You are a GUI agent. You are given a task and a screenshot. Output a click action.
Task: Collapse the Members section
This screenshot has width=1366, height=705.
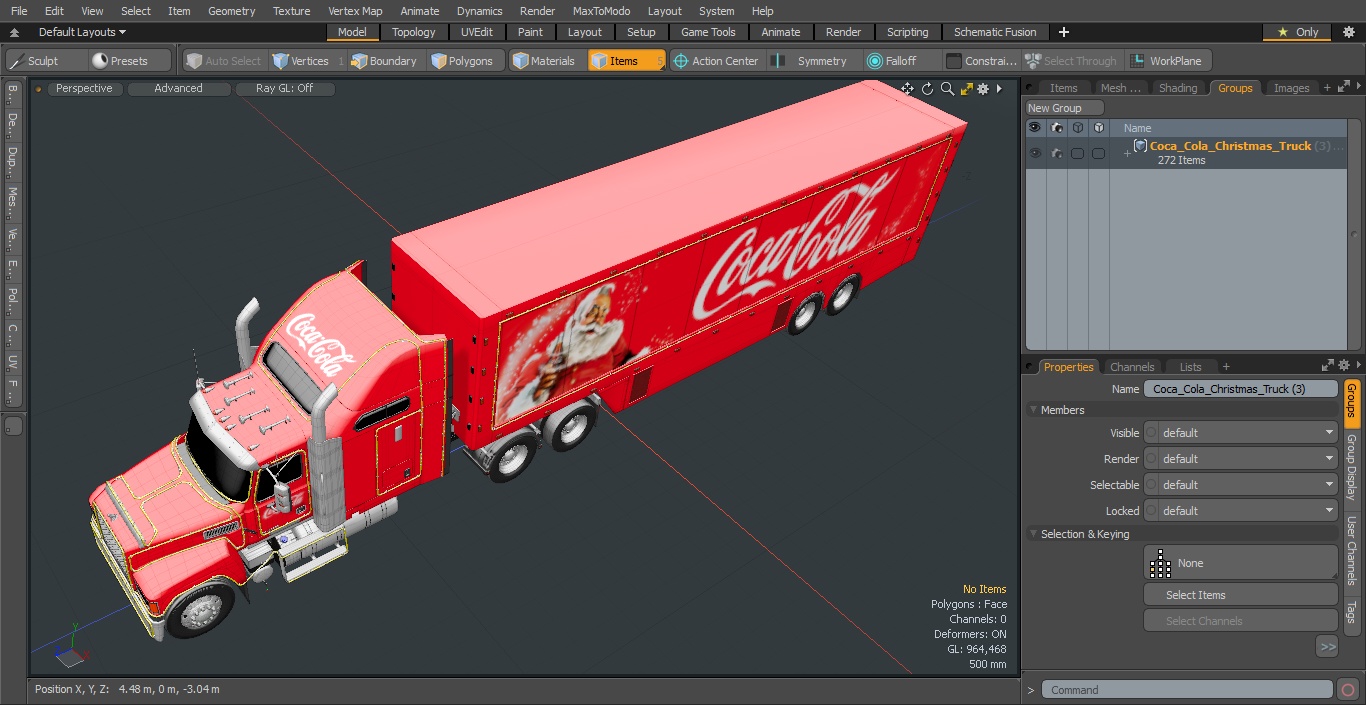pyautogui.click(x=1034, y=410)
